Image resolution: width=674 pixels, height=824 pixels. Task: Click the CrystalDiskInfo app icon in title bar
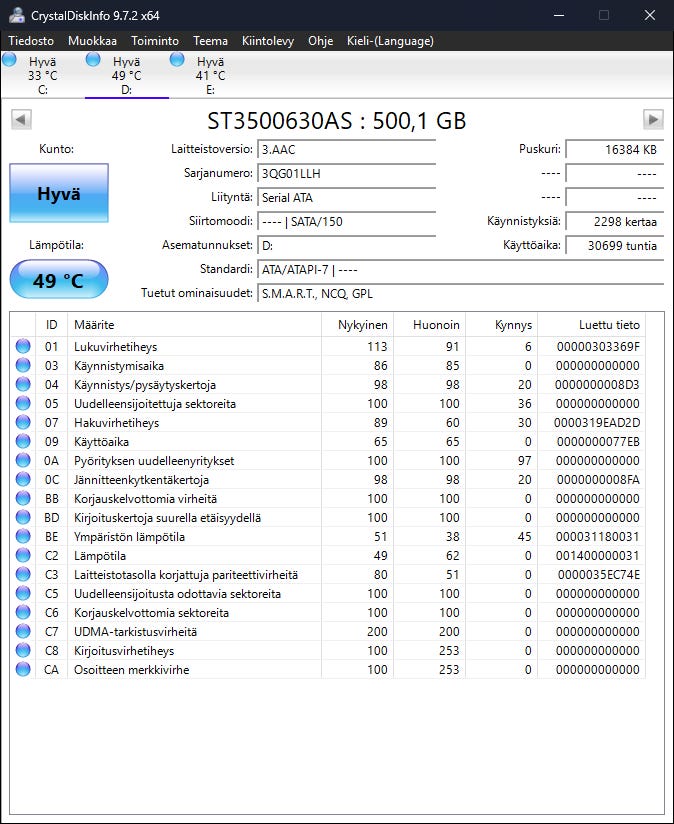pyautogui.click(x=15, y=16)
